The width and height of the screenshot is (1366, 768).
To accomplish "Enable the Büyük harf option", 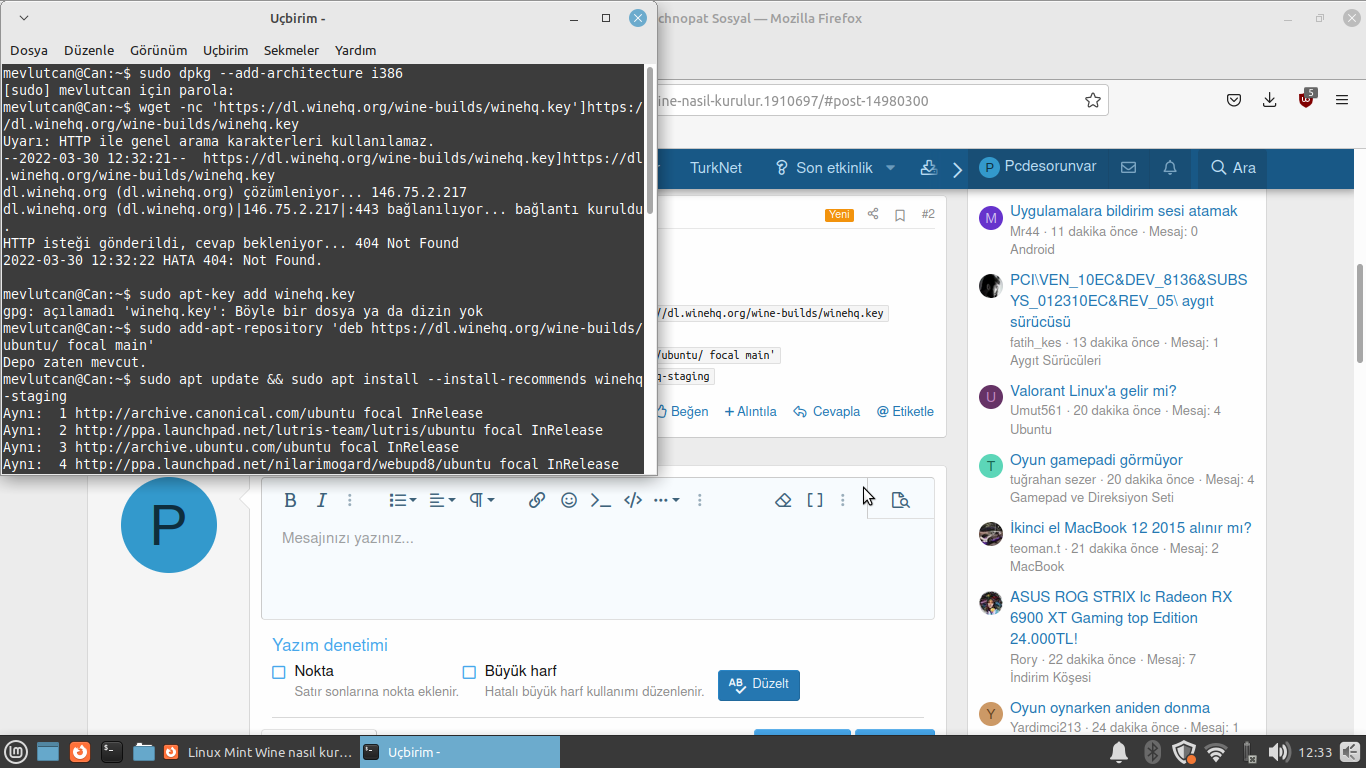I will [x=469, y=672].
